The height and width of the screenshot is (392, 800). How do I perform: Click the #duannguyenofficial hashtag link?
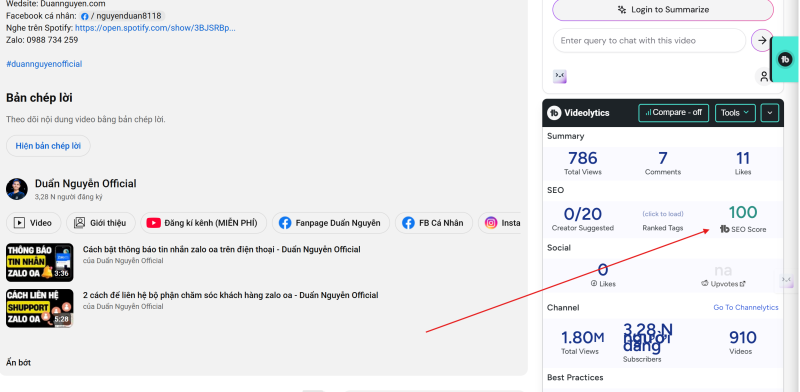pos(44,64)
